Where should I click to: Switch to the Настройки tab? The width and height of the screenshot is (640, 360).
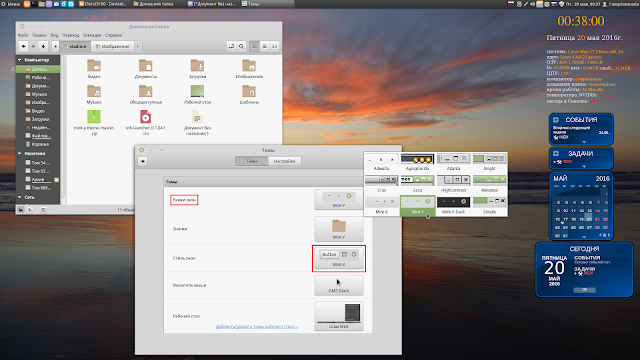tap(284, 161)
